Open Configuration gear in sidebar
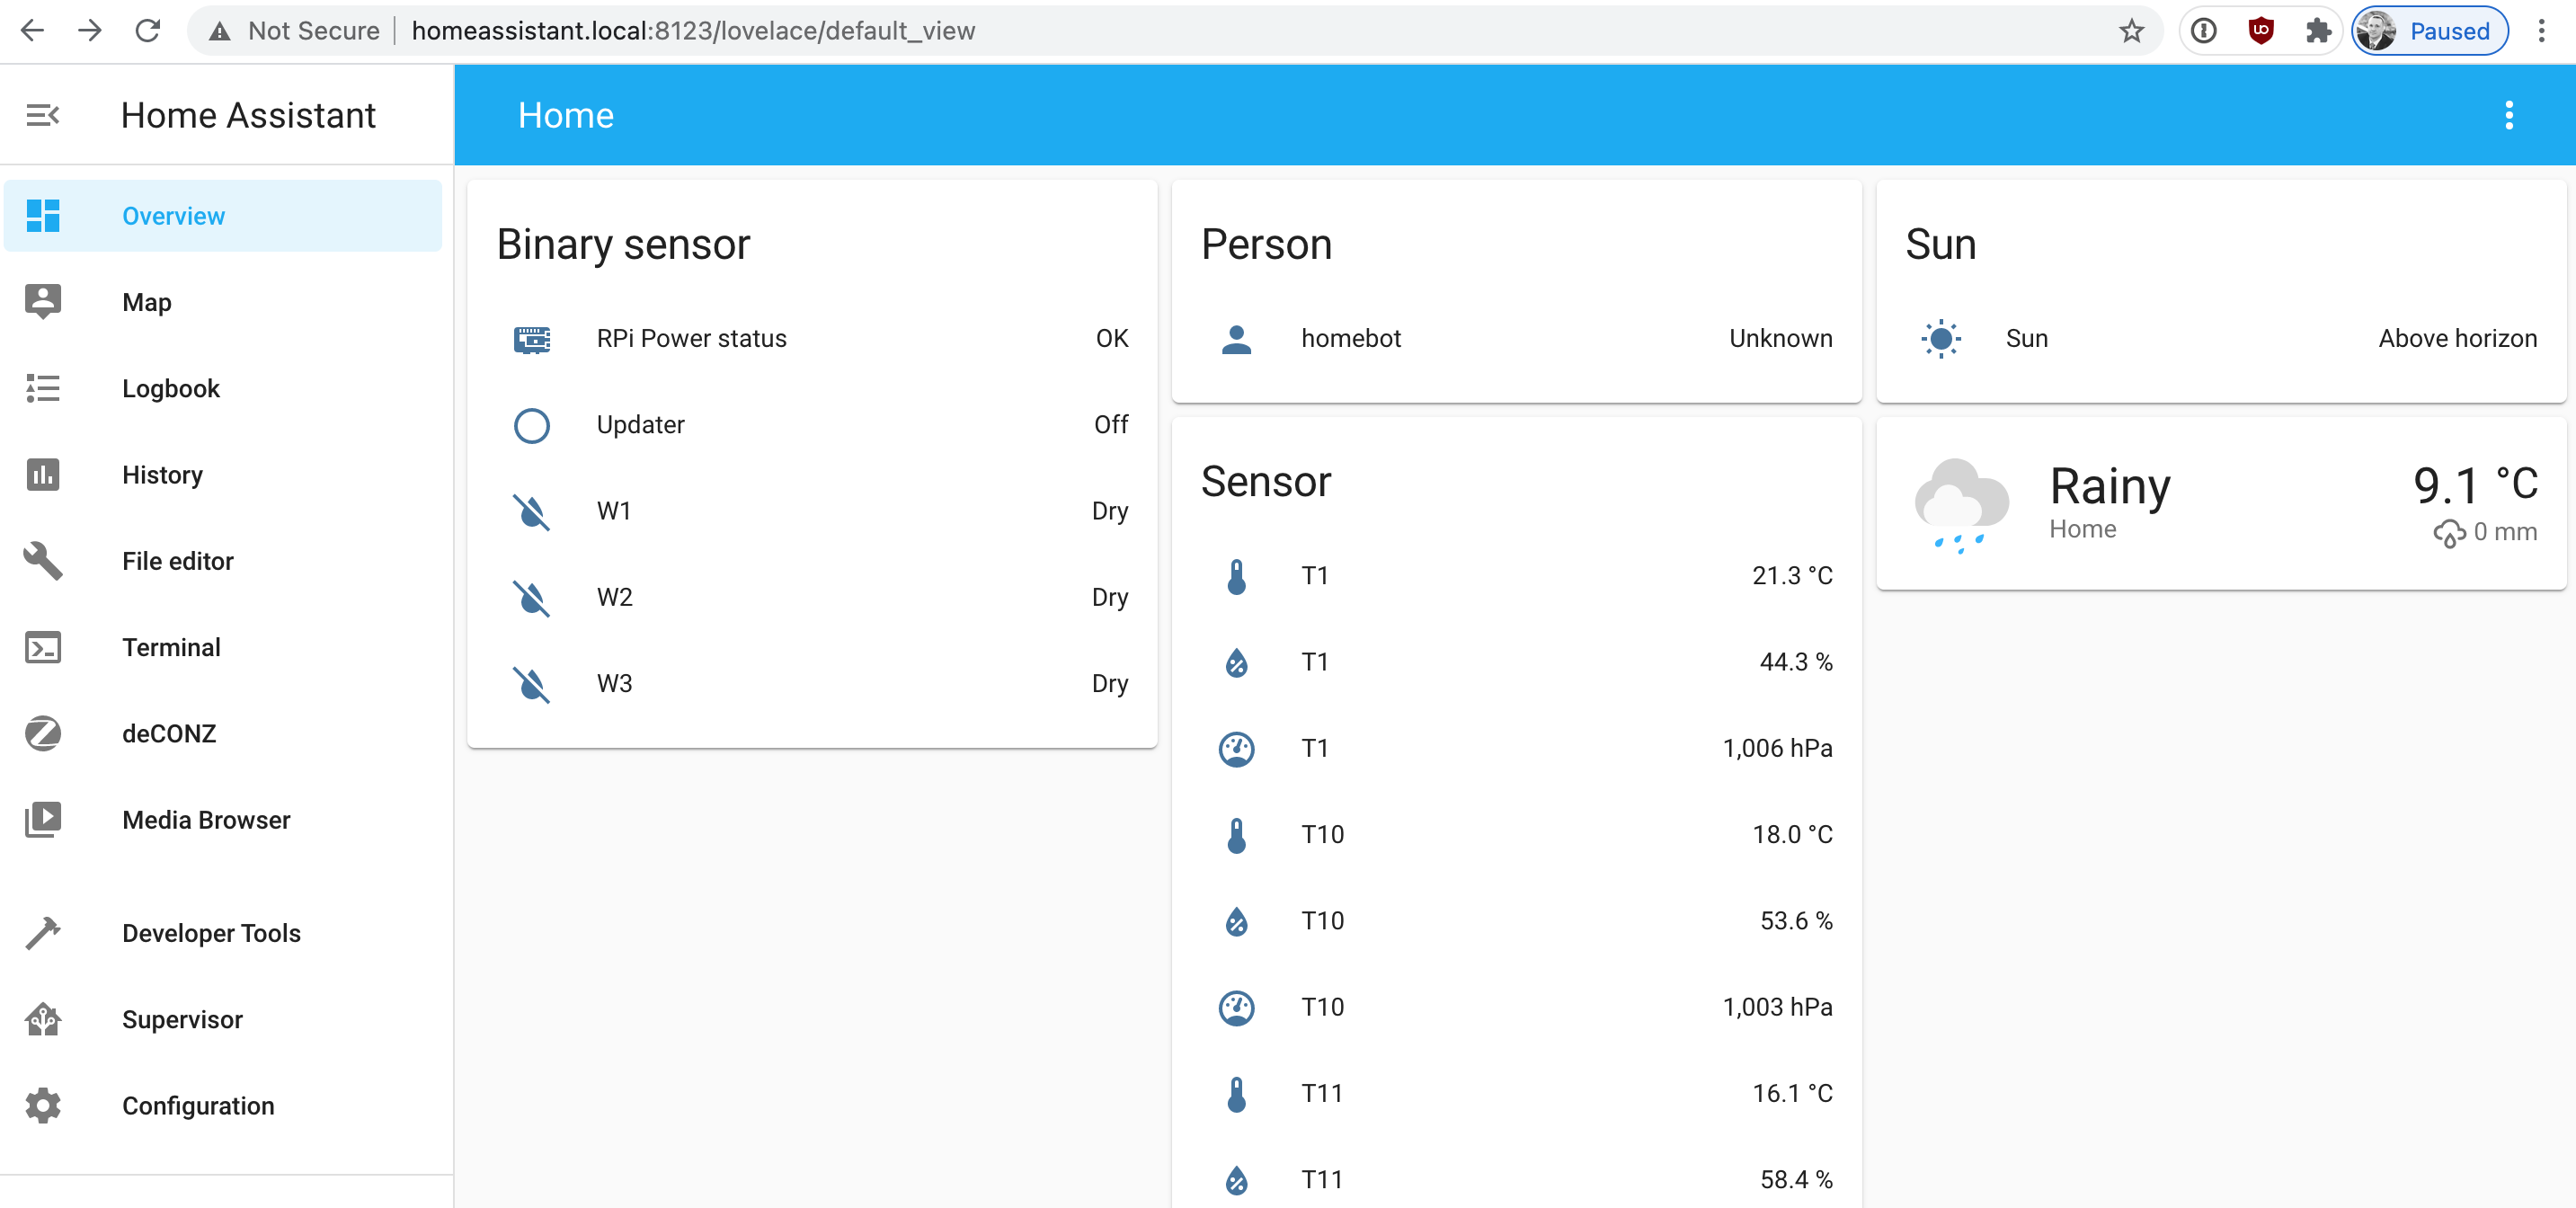Viewport: 2576px width, 1208px height. point(42,1105)
